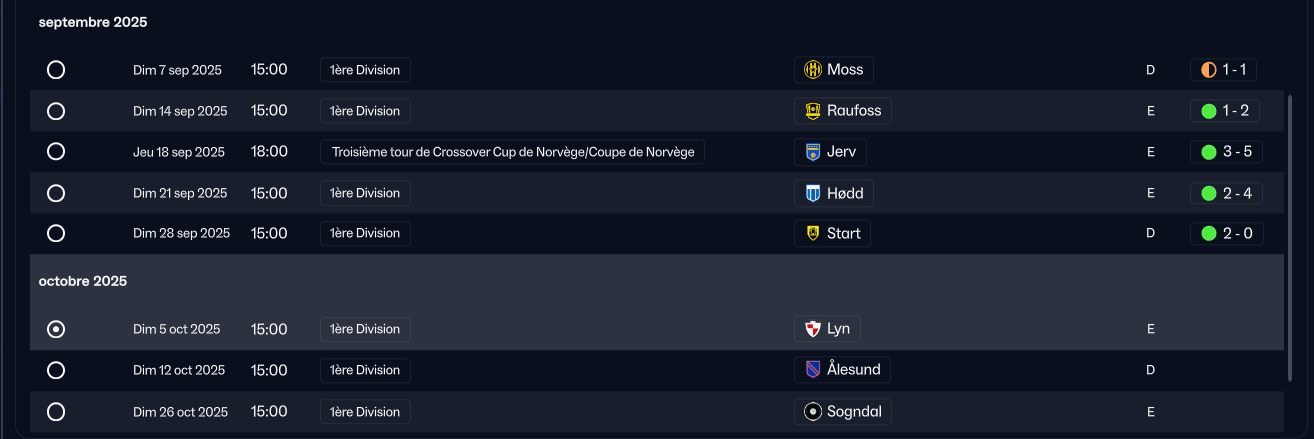1314x439 pixels.
Task: Click the Sogndal club crest icon
Action: [814, 412]
